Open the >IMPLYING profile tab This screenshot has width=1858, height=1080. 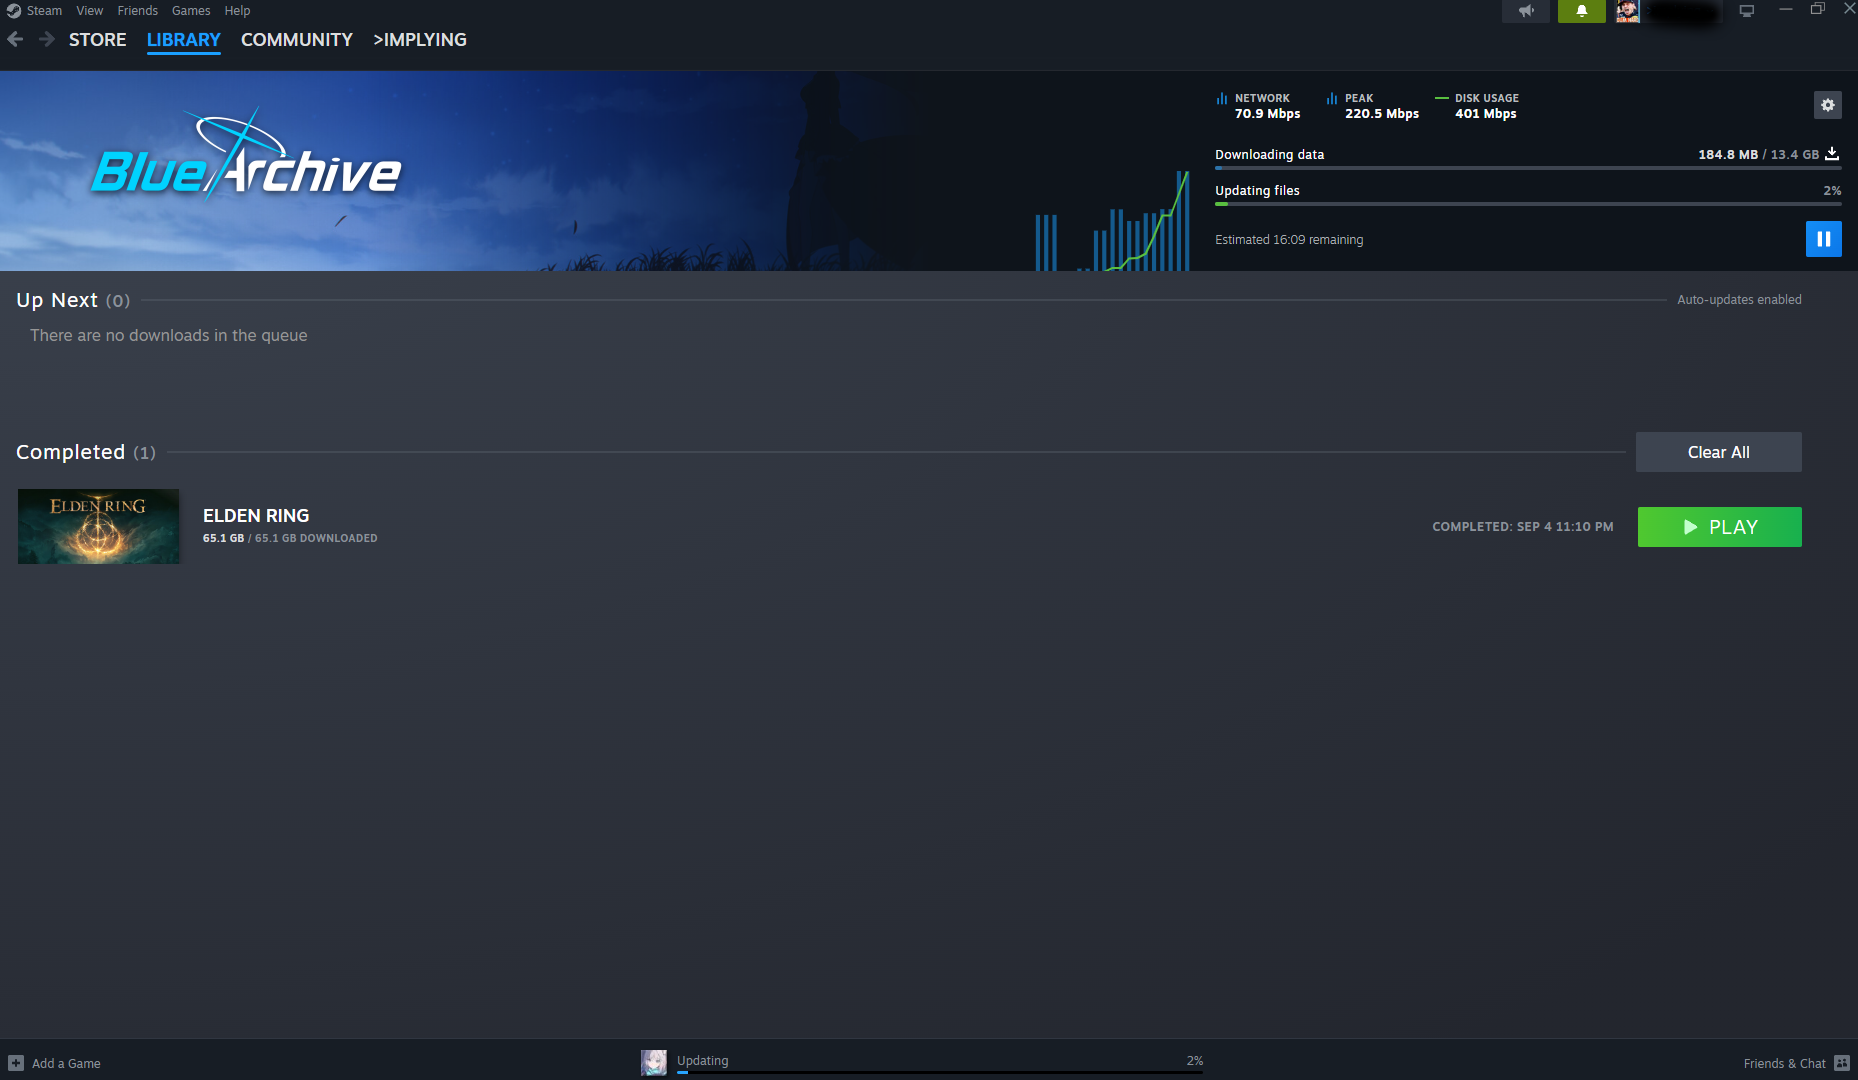(420, 40)
